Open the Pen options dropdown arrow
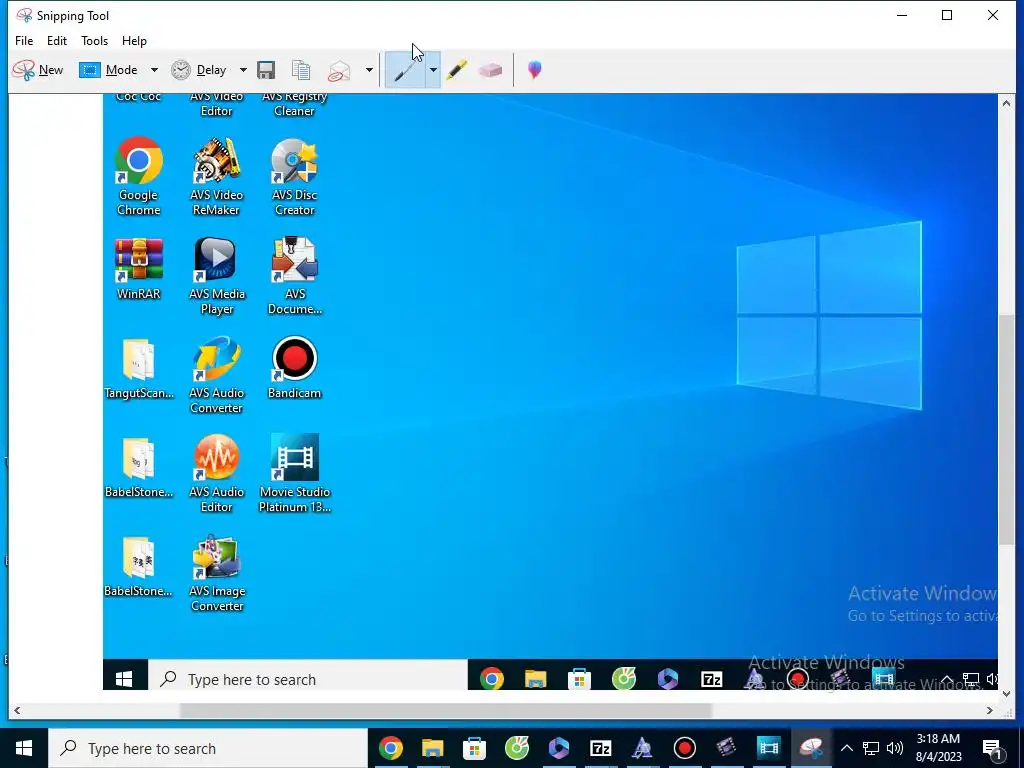Image resolution: width=1024 pixels, height=768 pixels. 433,70
